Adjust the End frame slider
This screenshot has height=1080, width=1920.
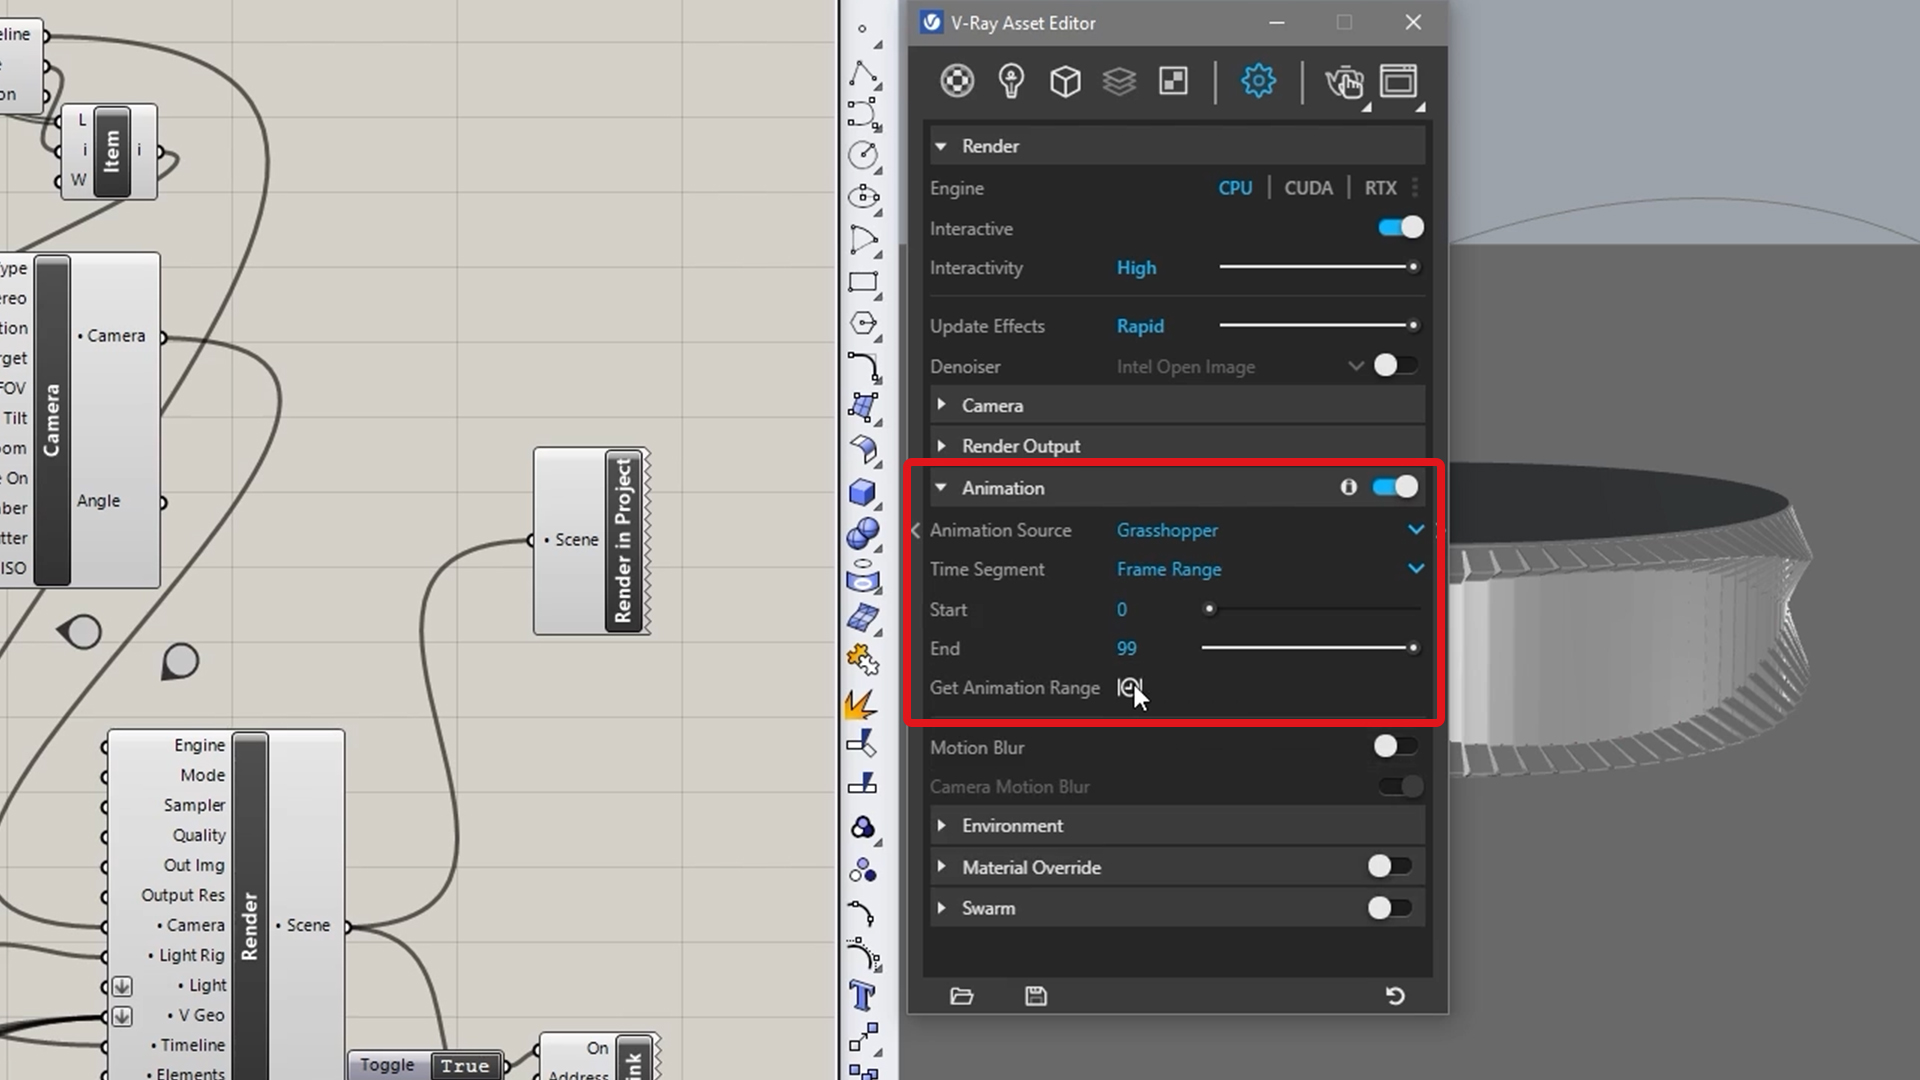tap(1311, 648)
